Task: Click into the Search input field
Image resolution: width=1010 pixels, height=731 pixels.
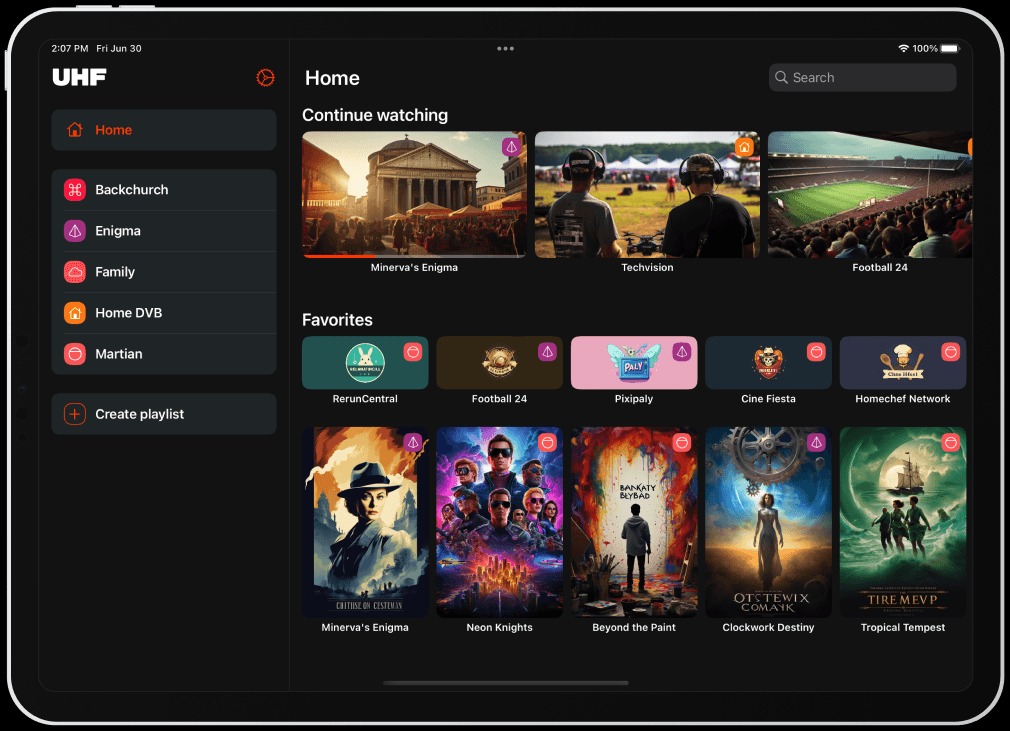Action: [862, 77]
